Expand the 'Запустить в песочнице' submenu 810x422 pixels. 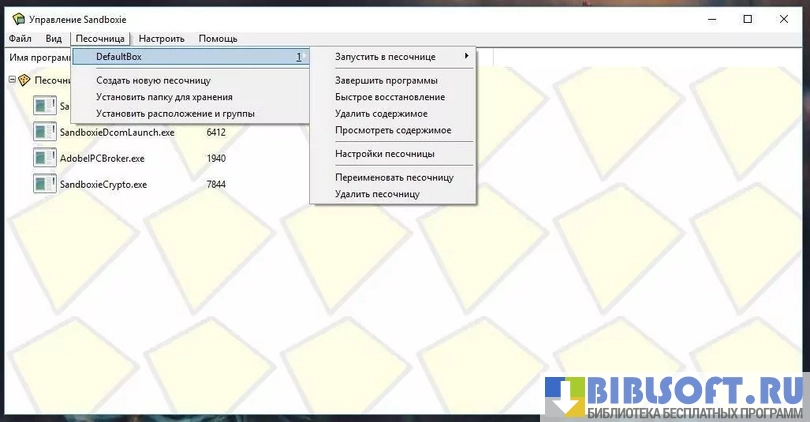click(x=400, y=56)
